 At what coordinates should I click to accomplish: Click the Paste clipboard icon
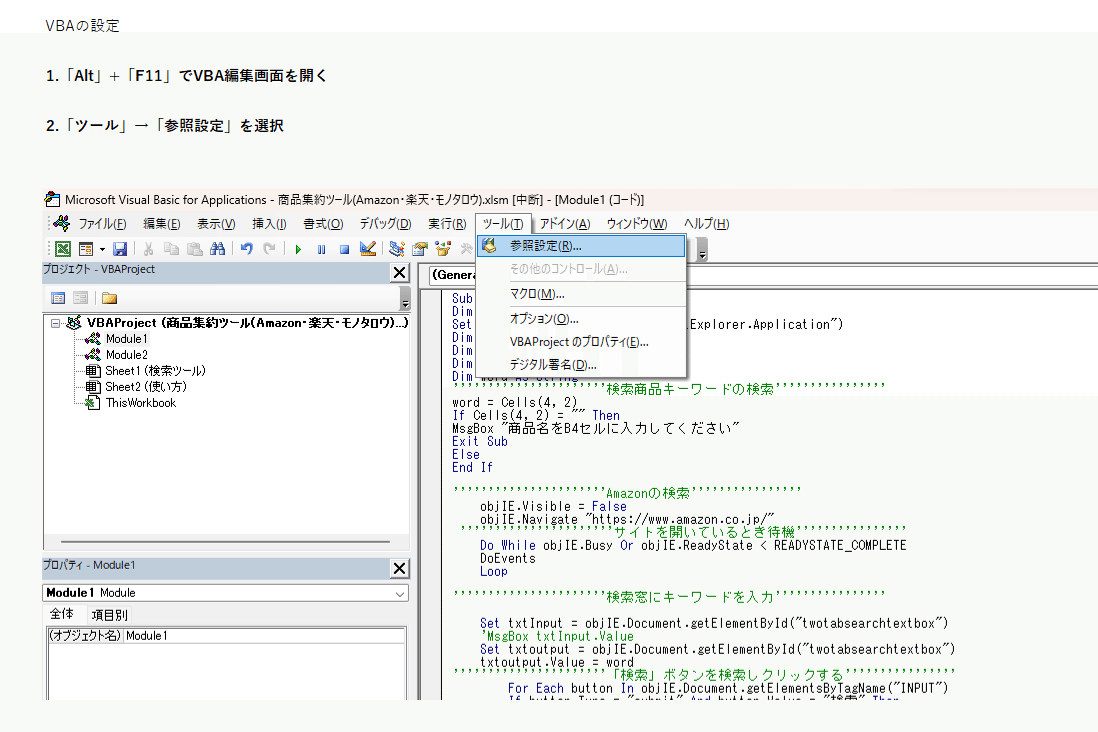click(x=195, y=249)
